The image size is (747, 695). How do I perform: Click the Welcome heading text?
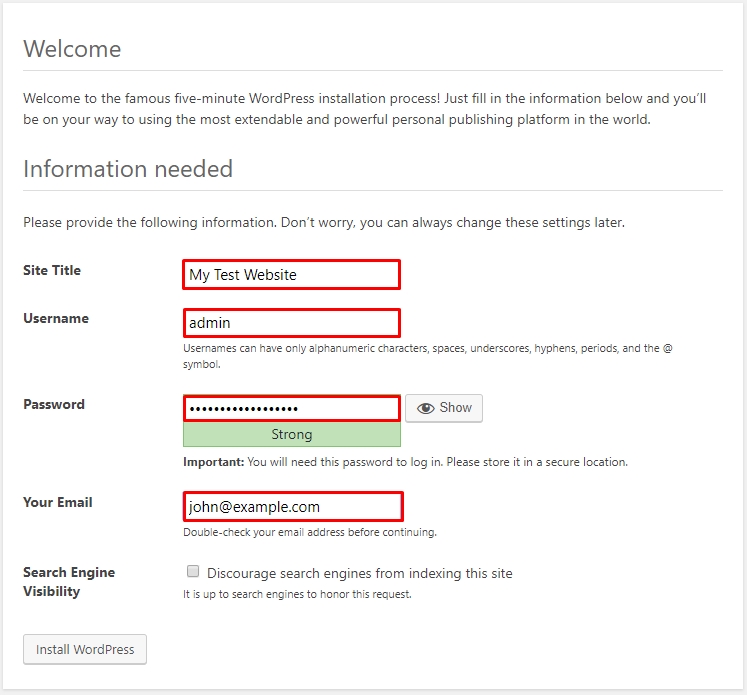[72, 49]
